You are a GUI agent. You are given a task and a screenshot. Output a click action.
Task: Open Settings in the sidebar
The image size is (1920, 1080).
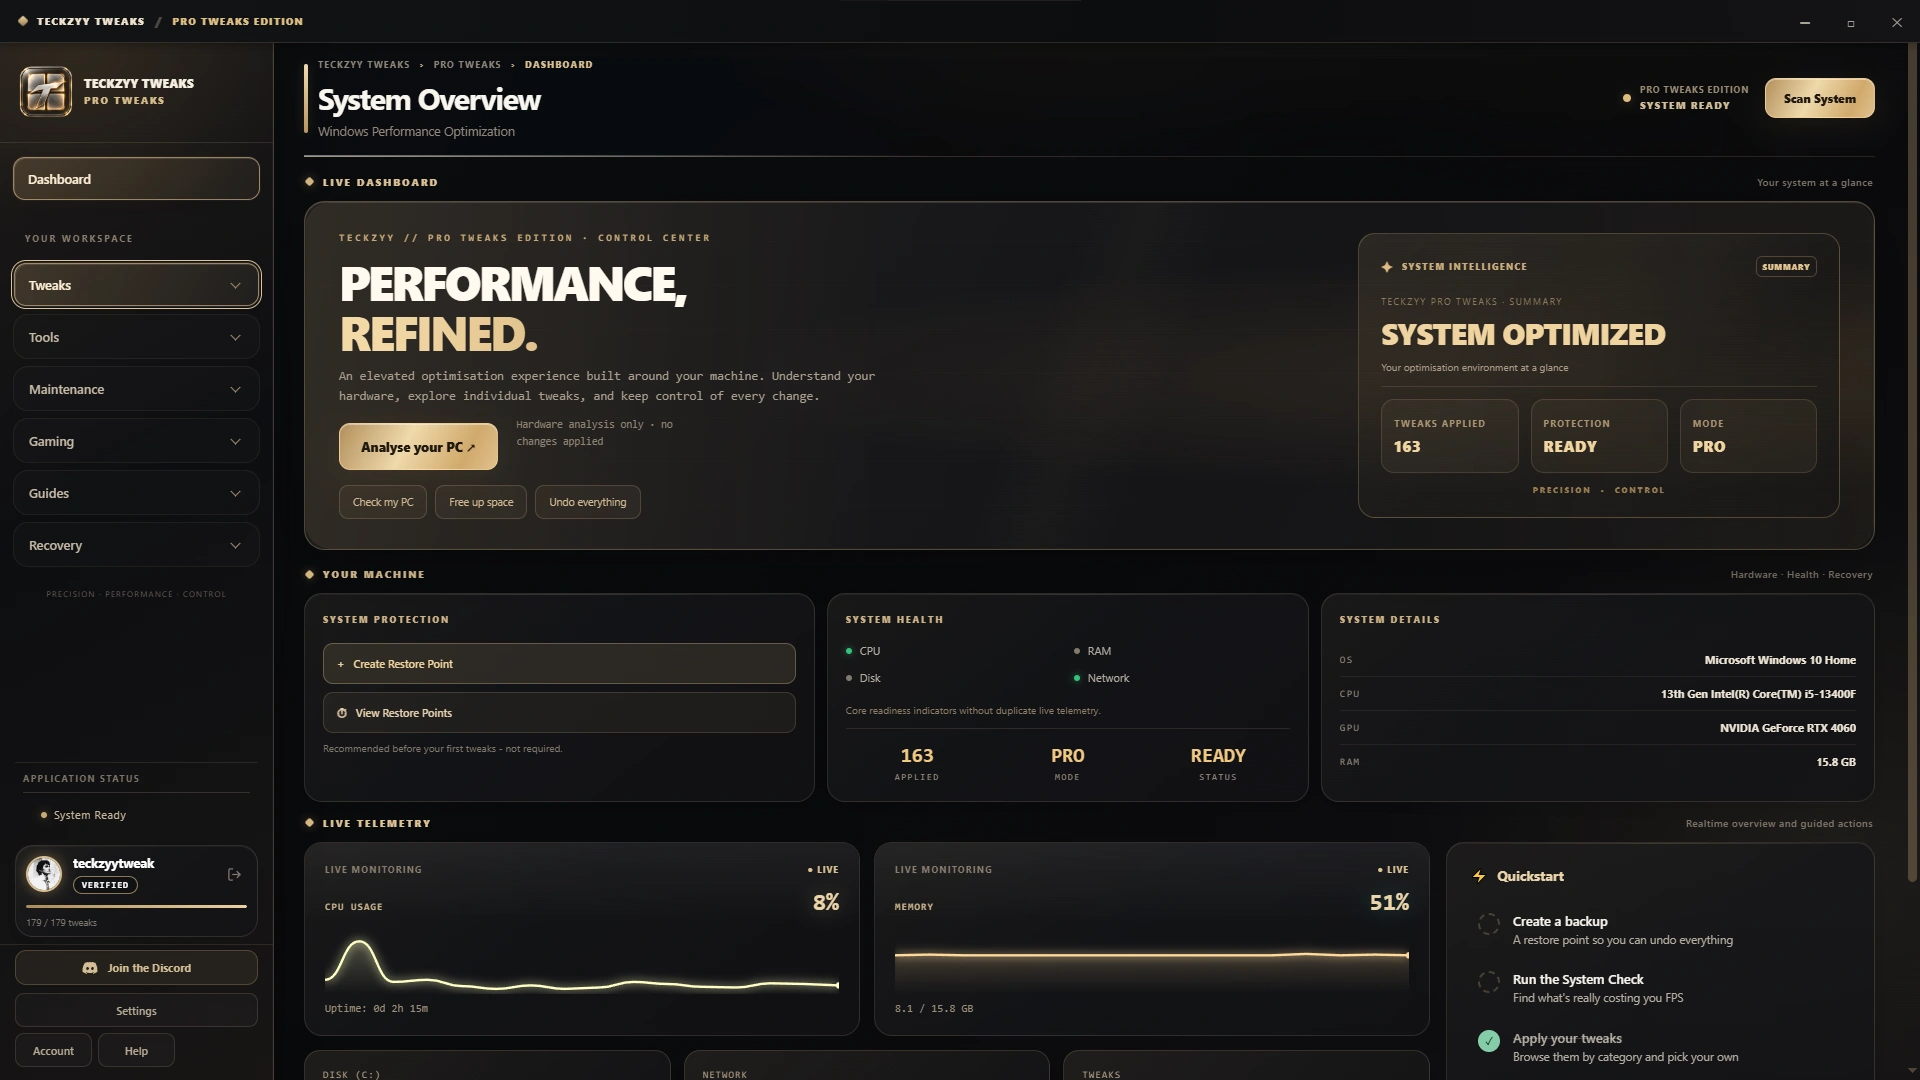[136, 1011]
